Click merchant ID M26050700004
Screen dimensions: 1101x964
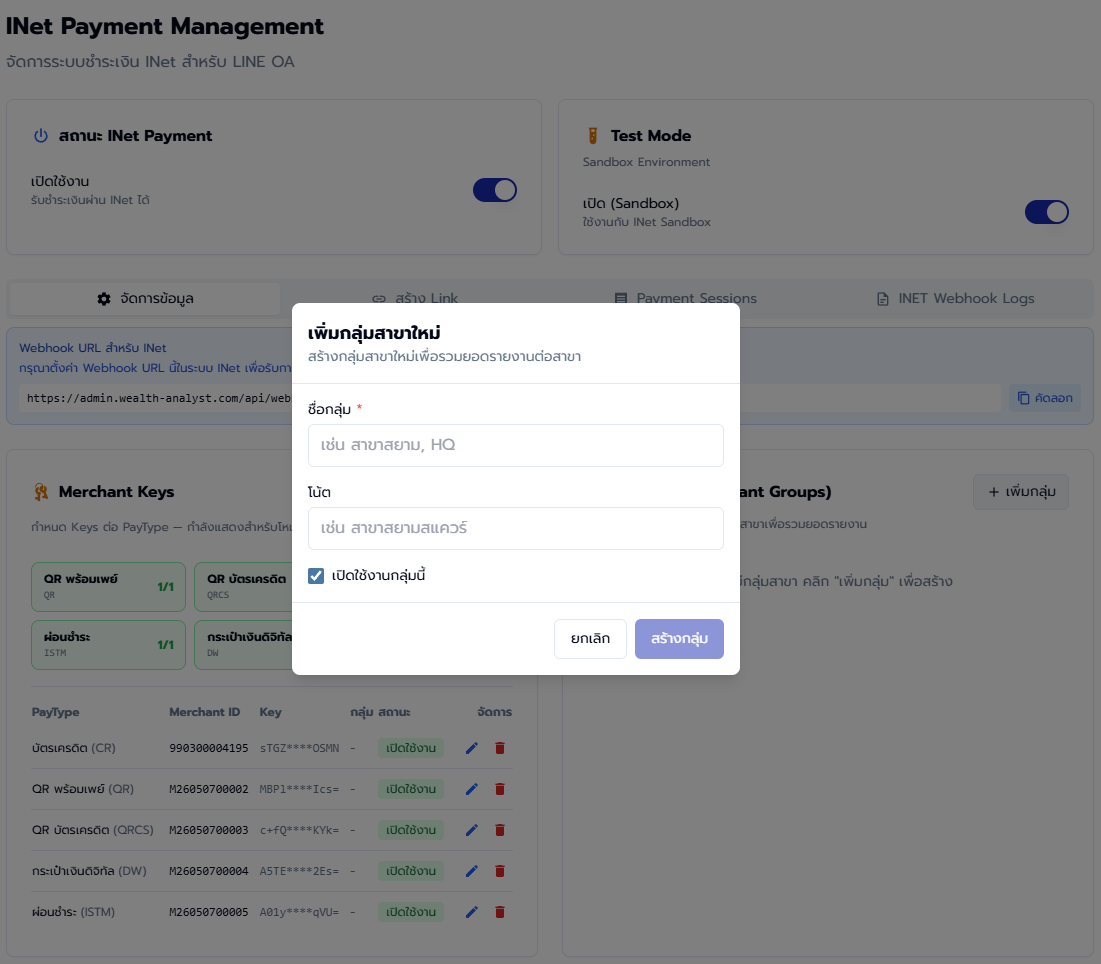click(x=209, y=871)
